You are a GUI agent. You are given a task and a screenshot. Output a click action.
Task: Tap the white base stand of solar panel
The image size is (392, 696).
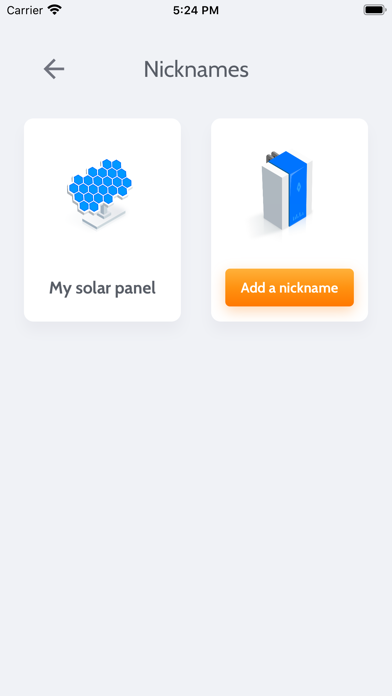103,218
